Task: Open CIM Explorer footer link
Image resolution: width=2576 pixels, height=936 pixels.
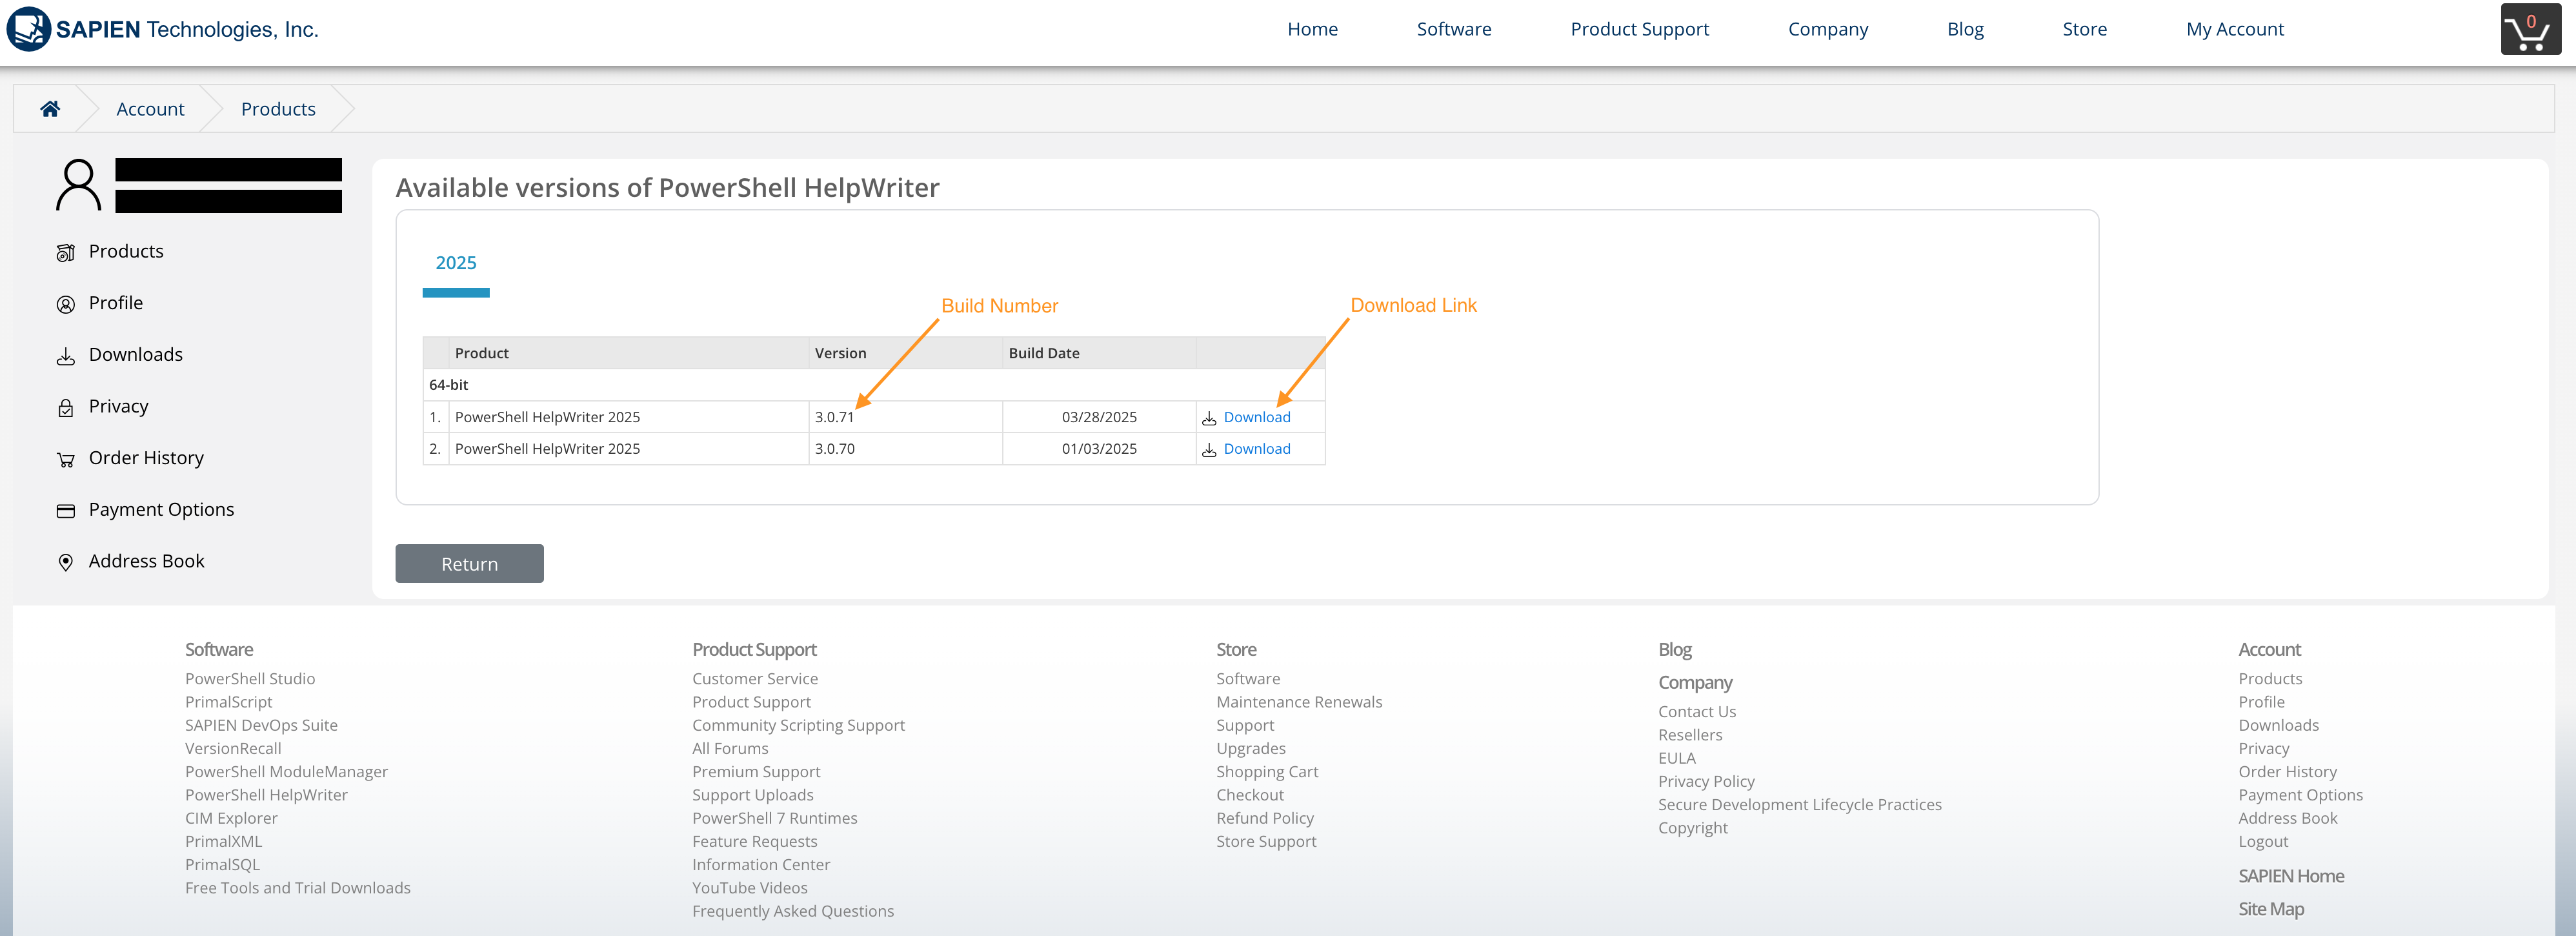Action: pos(231,818)
